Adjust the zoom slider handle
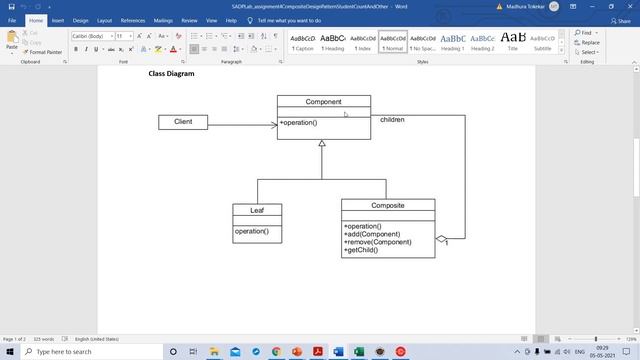640x360 pixels. point(596,339)
